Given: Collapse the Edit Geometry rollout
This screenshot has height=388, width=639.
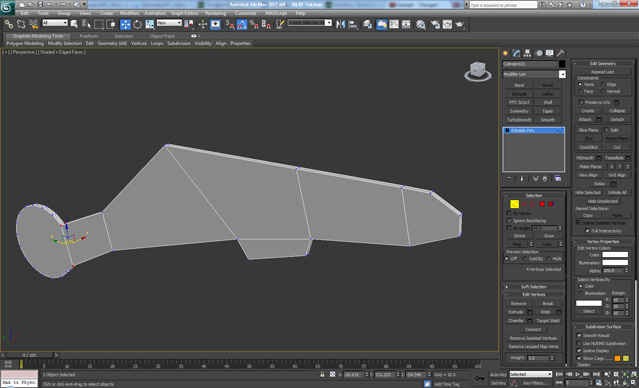Looking at the screenshot, I should pos(603,64).
